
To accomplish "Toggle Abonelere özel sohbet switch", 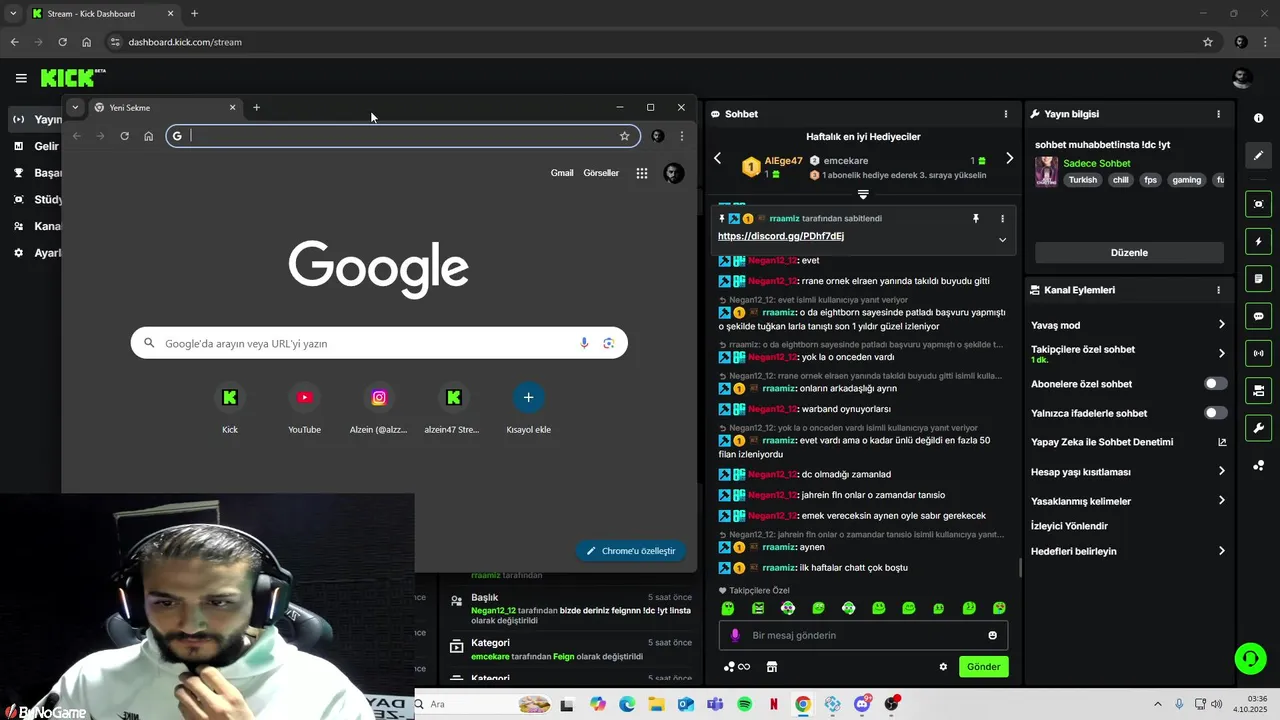I will [1215, 384].
